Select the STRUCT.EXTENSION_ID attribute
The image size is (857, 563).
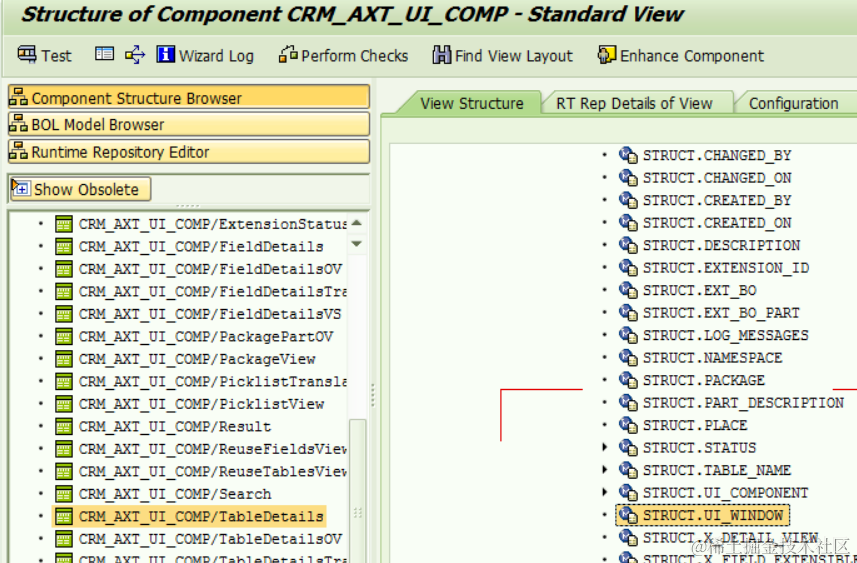725,267
